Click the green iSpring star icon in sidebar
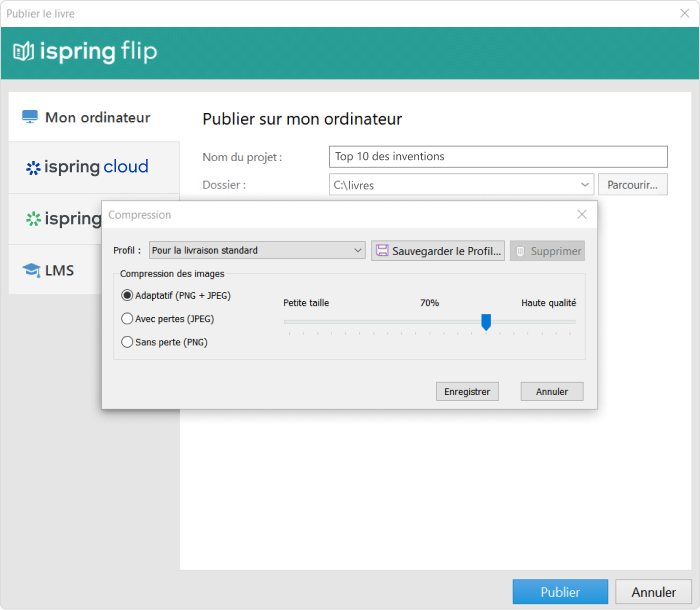 click(x=33, y=219)
